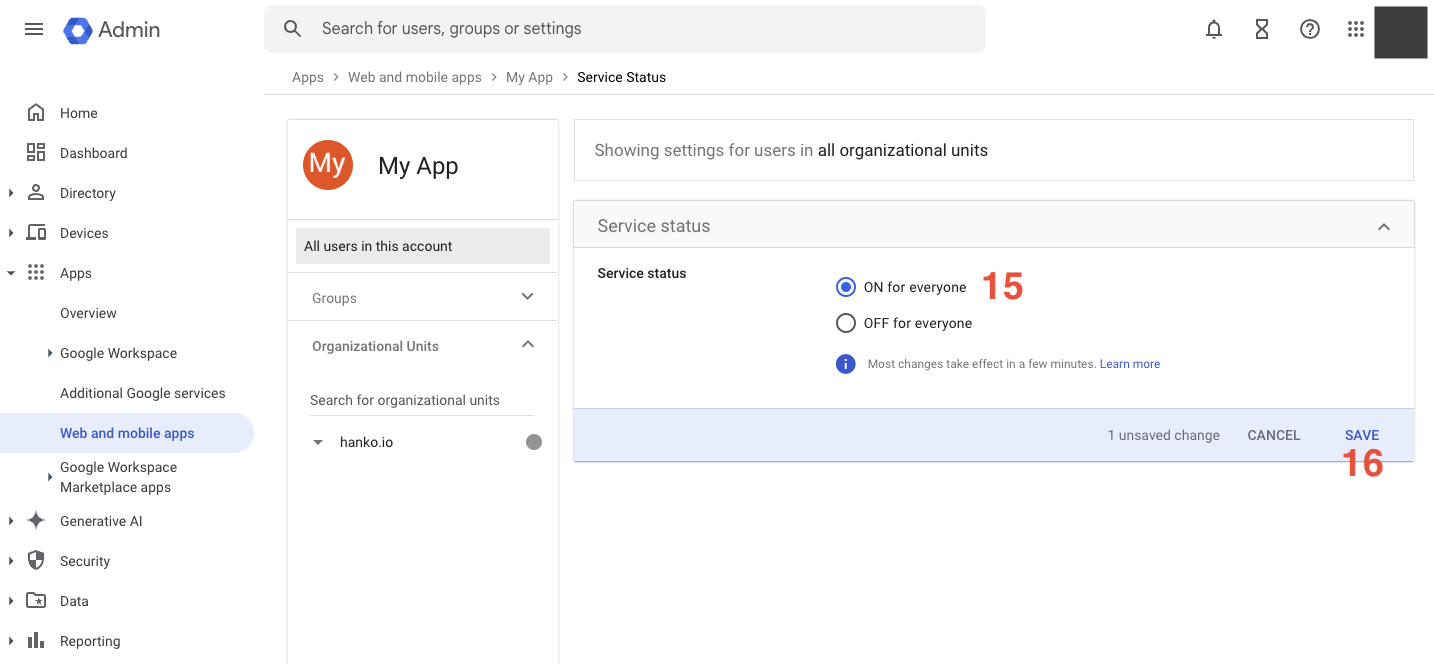
Task: Collapse the Service status panel
Action: point(1384,227)
